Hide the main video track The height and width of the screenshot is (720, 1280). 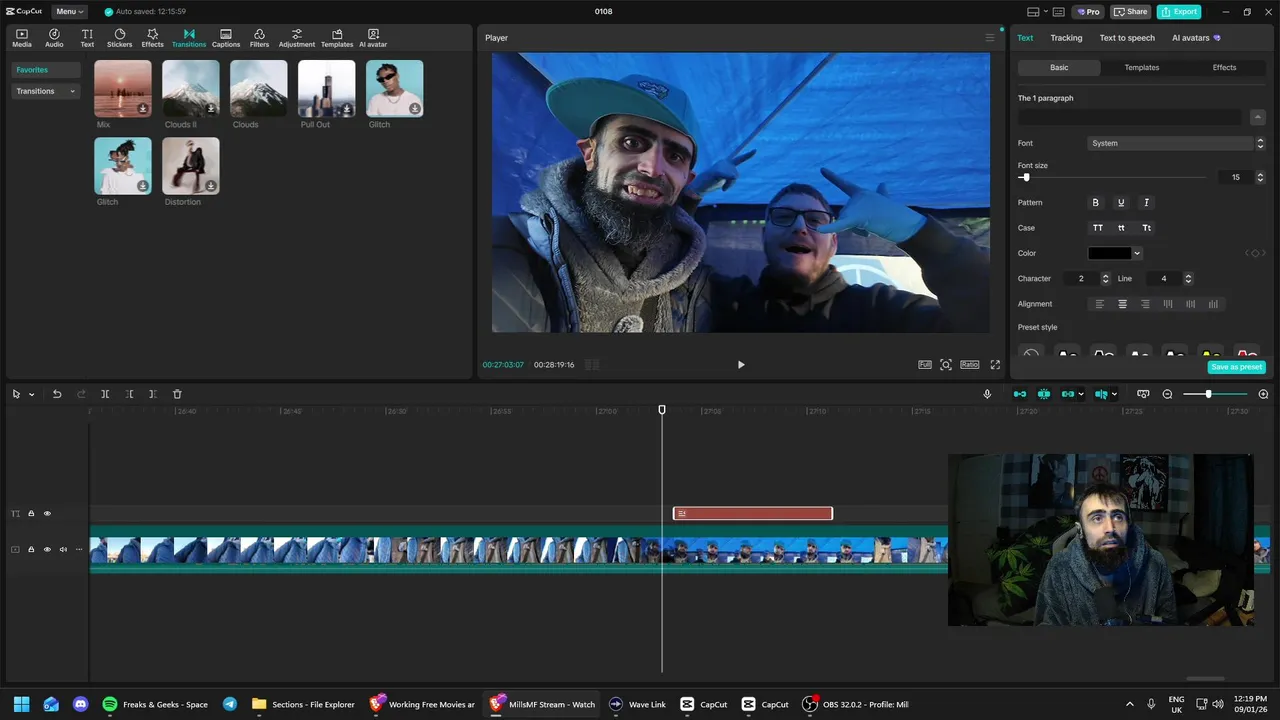[47, 549]
